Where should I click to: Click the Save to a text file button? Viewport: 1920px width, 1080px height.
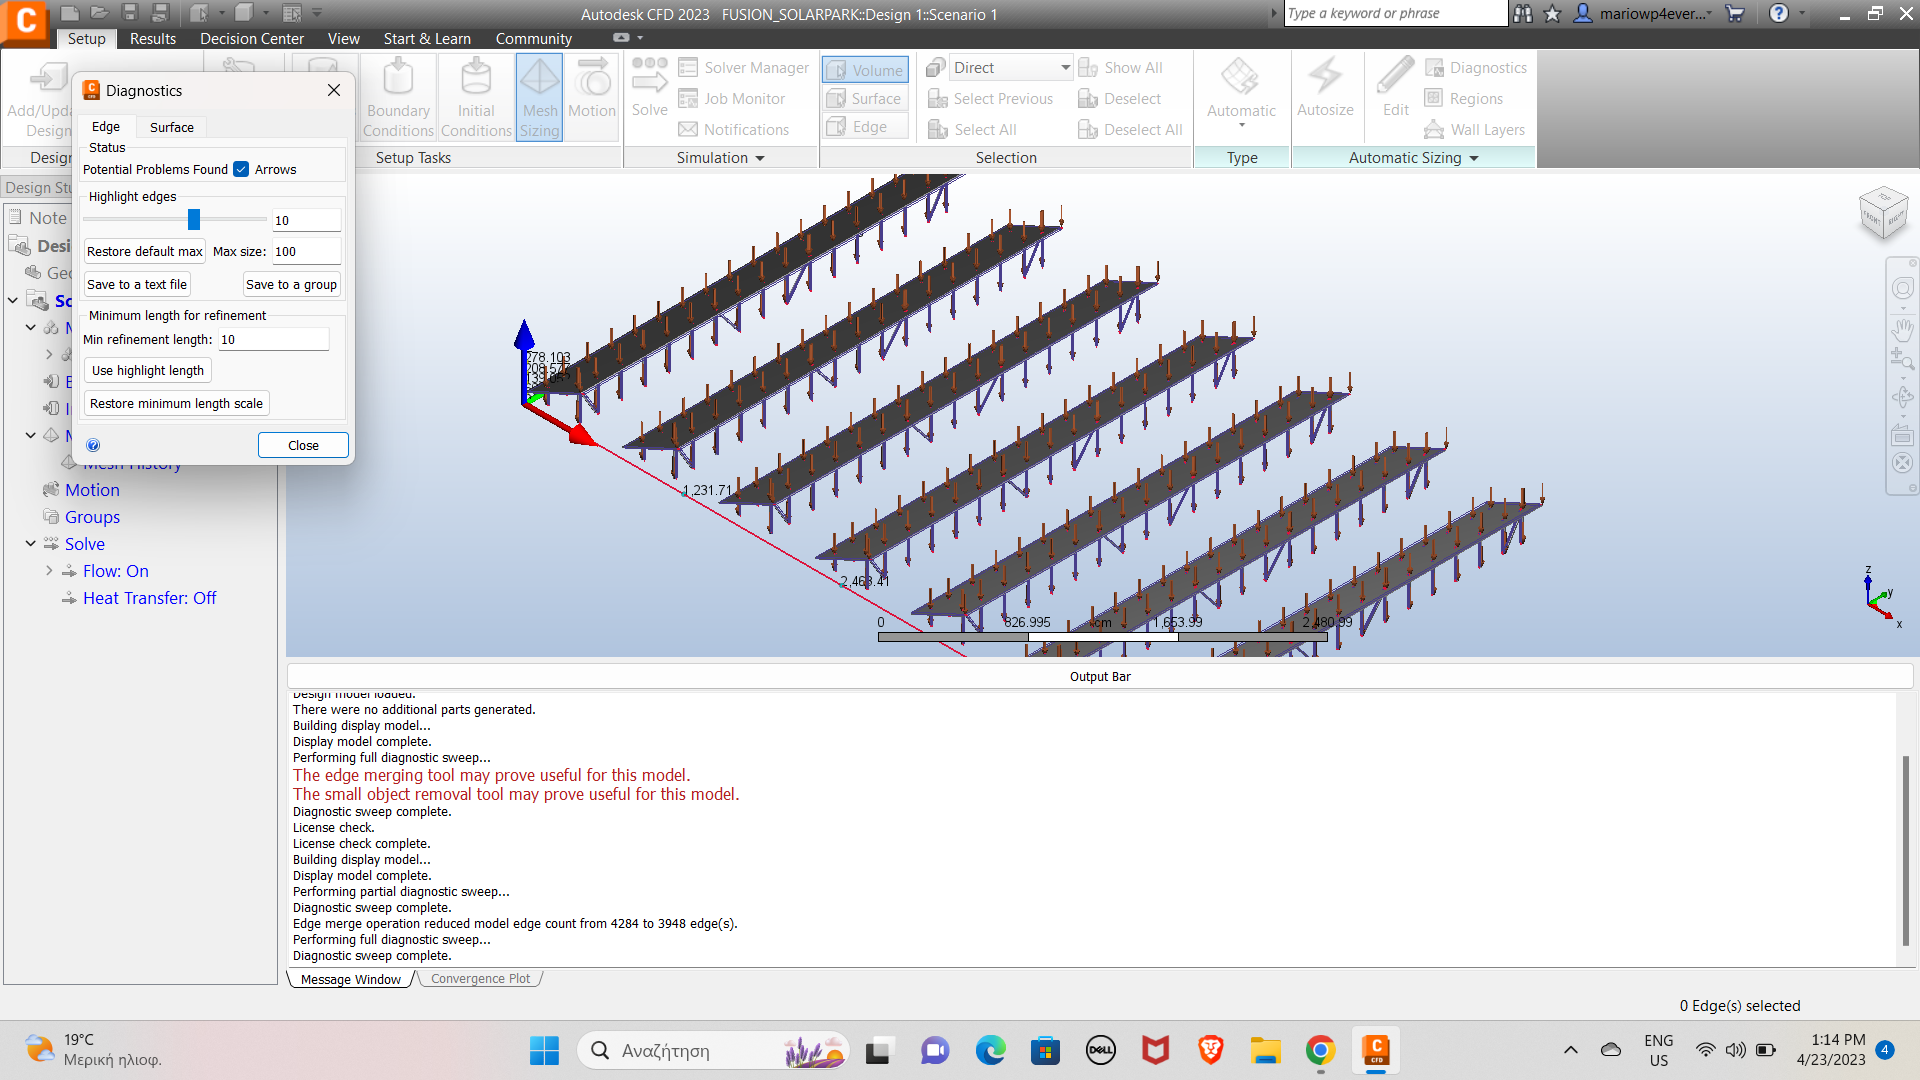pyautogui.click(x=136, y=284)
